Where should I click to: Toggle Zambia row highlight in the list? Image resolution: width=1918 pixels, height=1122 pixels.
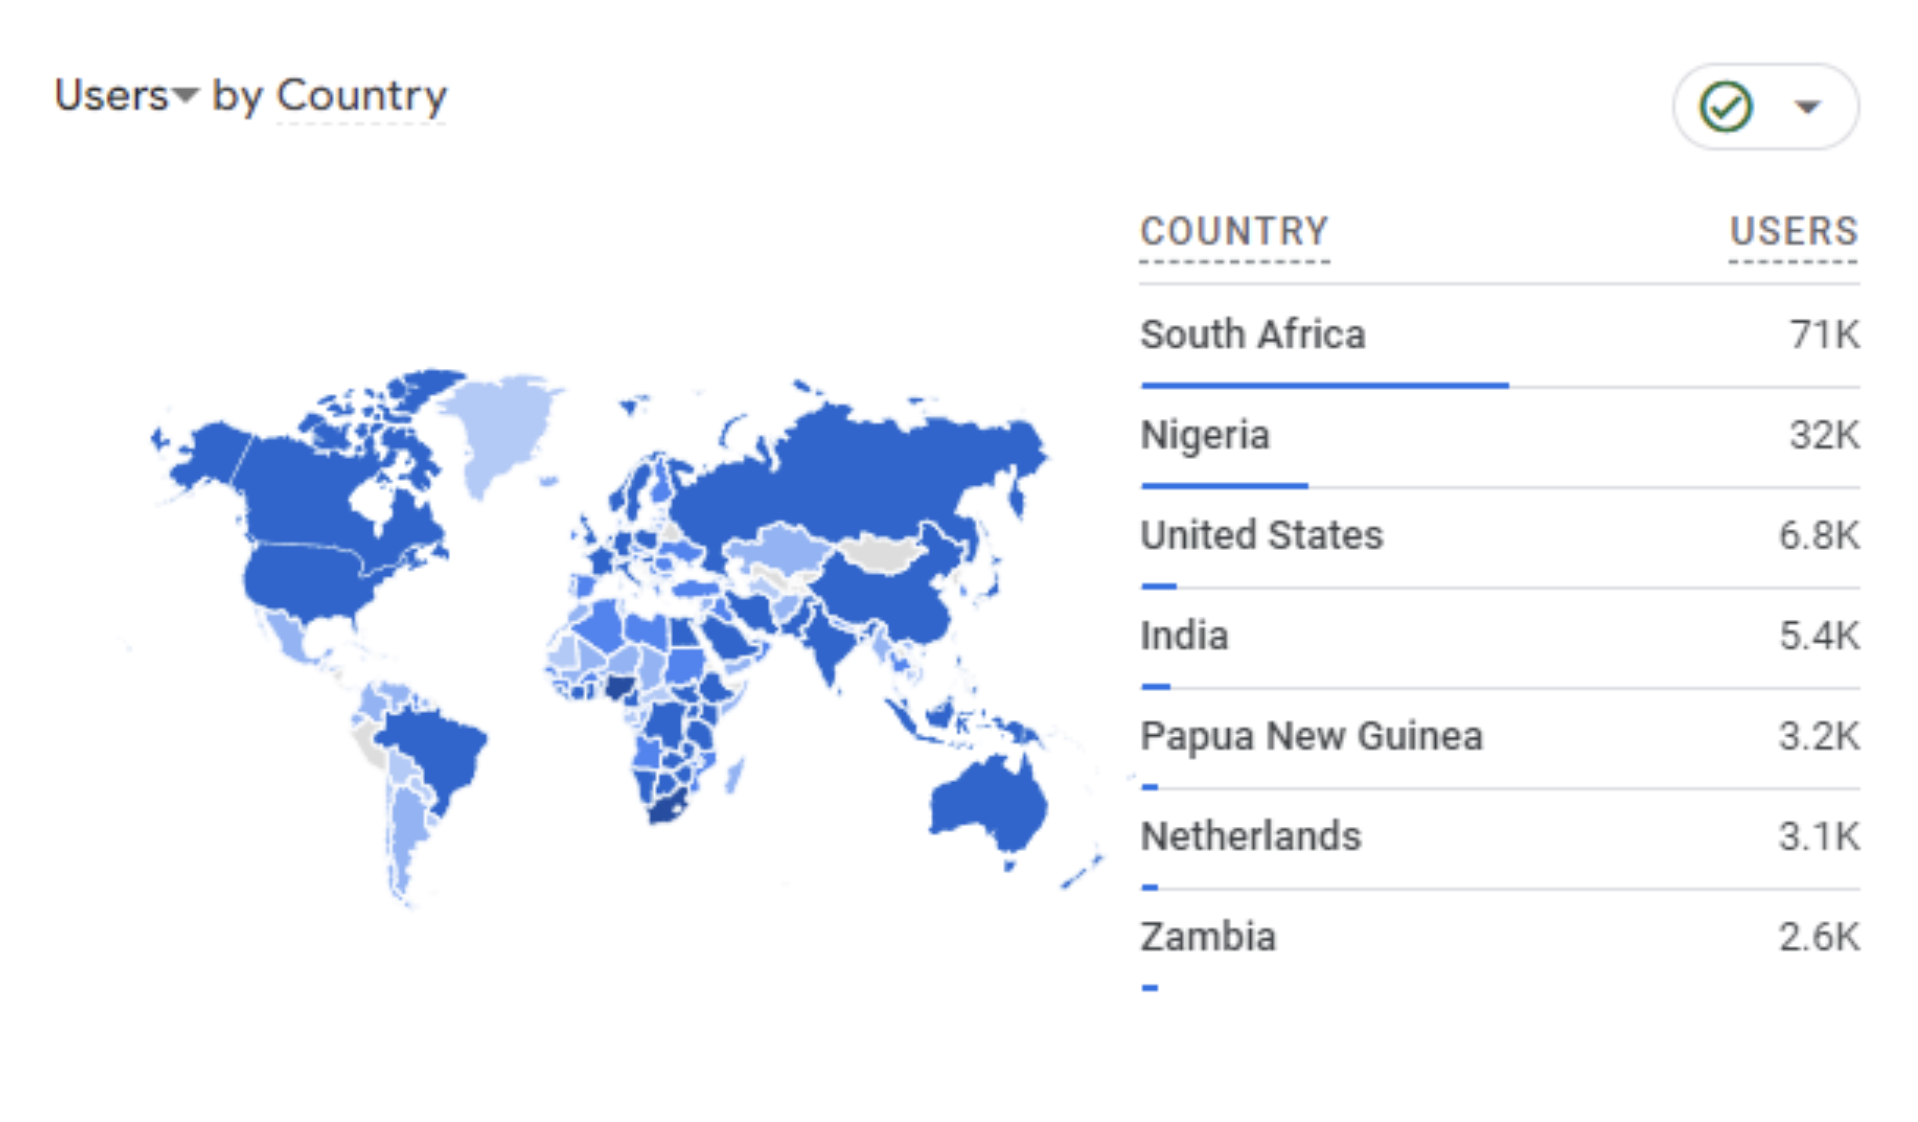[1208, 937]
